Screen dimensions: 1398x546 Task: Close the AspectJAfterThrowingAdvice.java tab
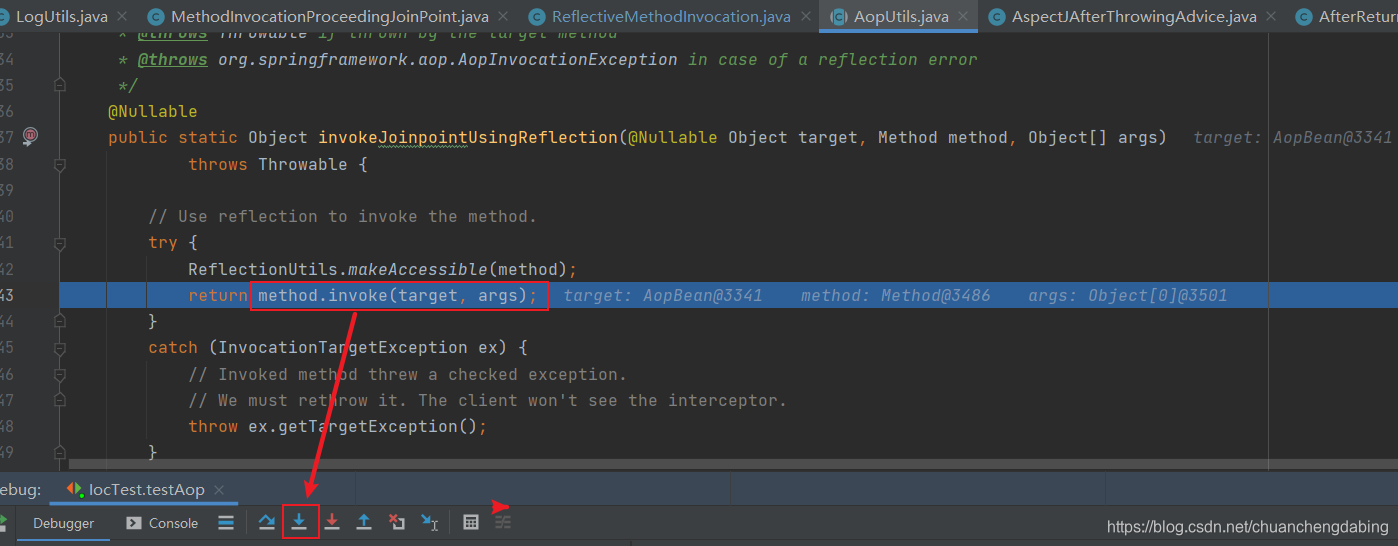click(1272, 17)
